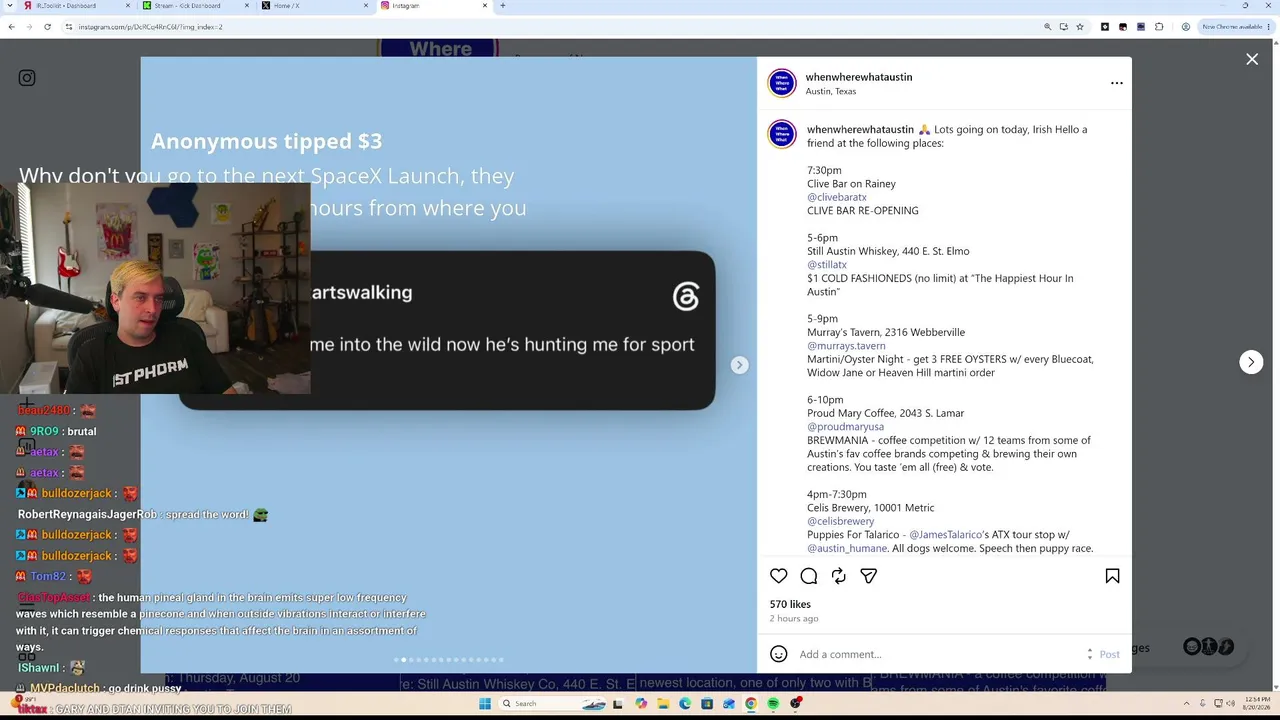Viewport: 1280px width, 720px height.
Task: Open the @murrays.tavern mention
Action: point(846,346)
